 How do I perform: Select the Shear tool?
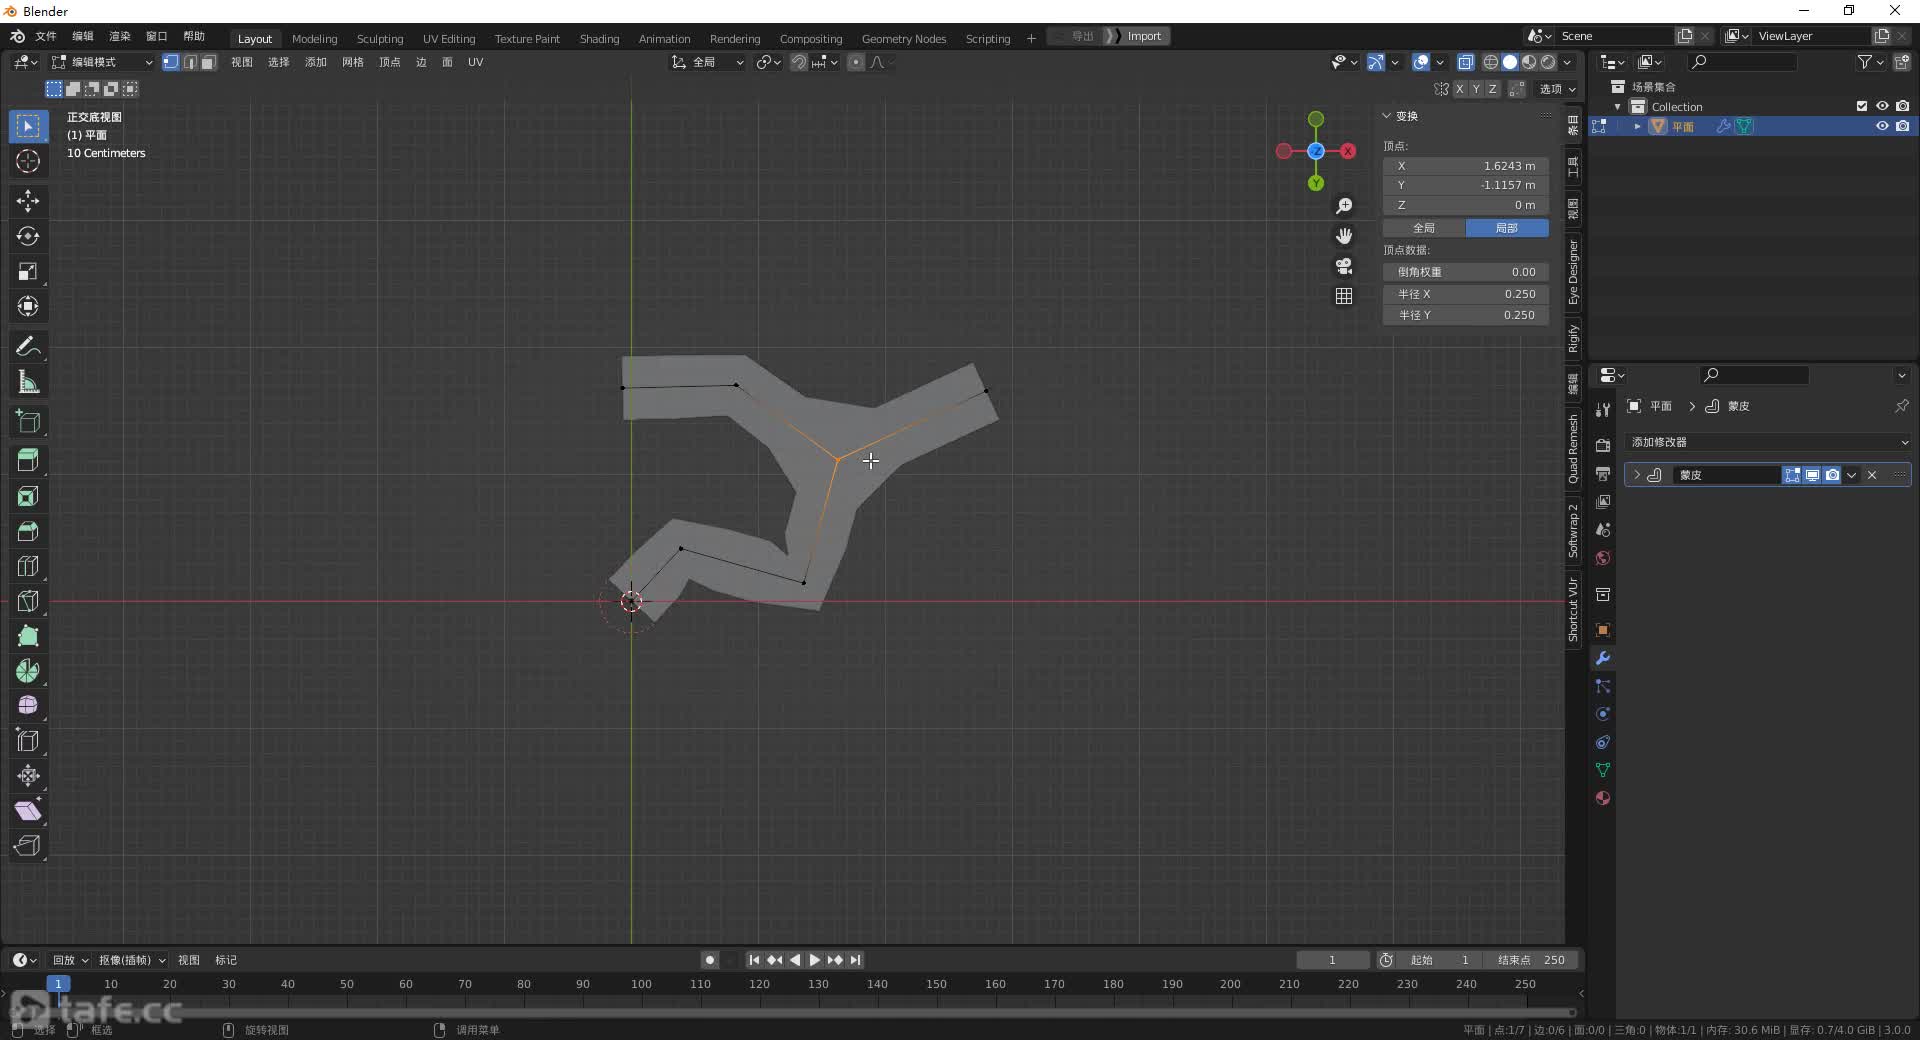pos(28,811)
